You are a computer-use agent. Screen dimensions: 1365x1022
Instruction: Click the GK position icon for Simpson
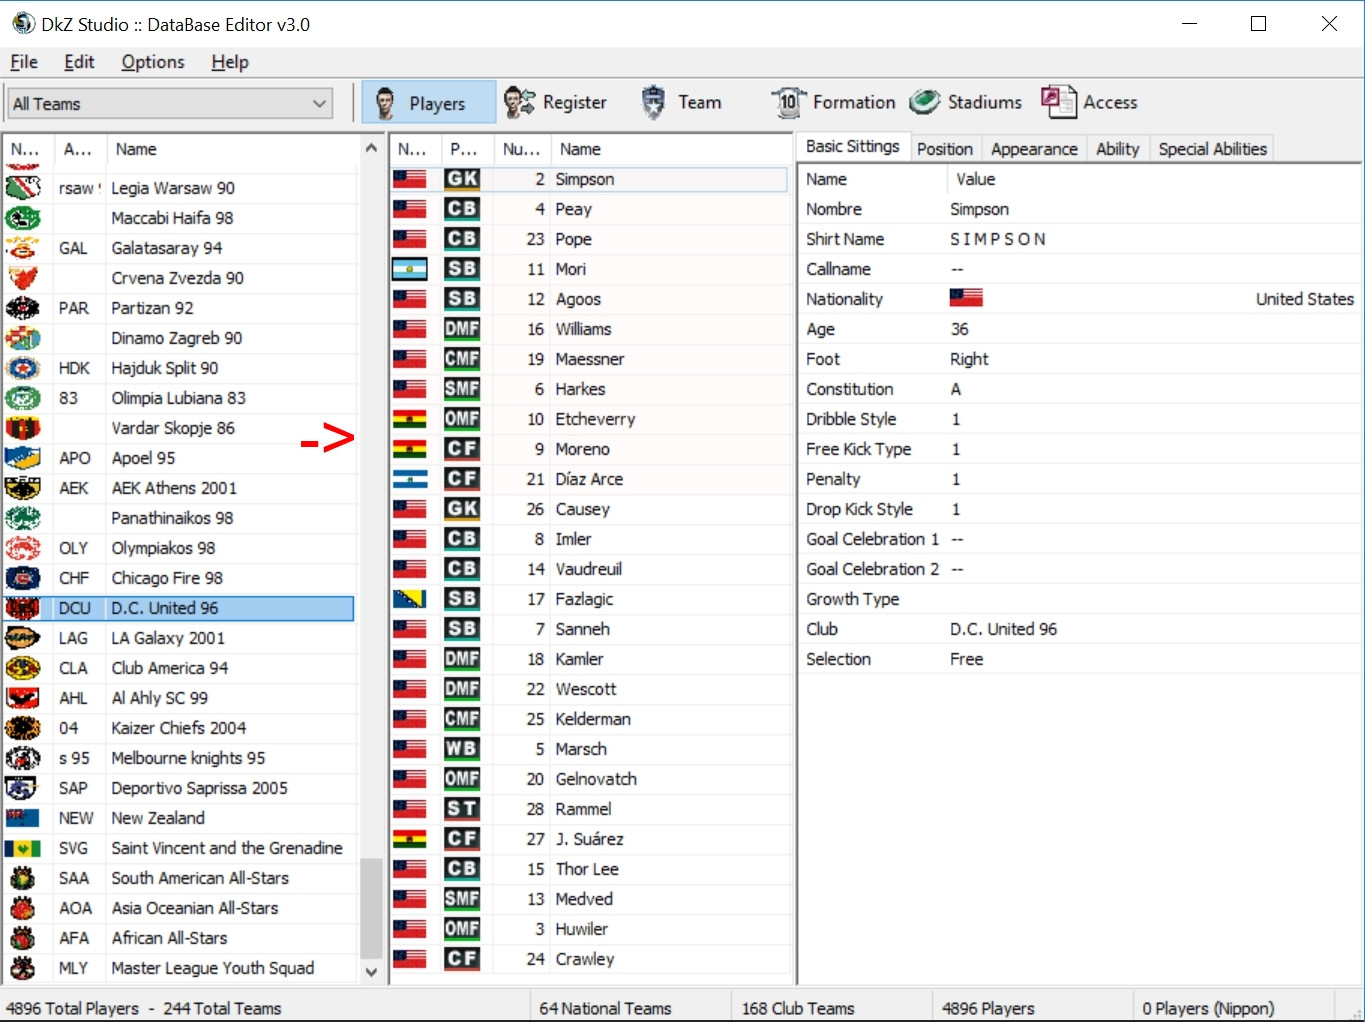(462, 179)
